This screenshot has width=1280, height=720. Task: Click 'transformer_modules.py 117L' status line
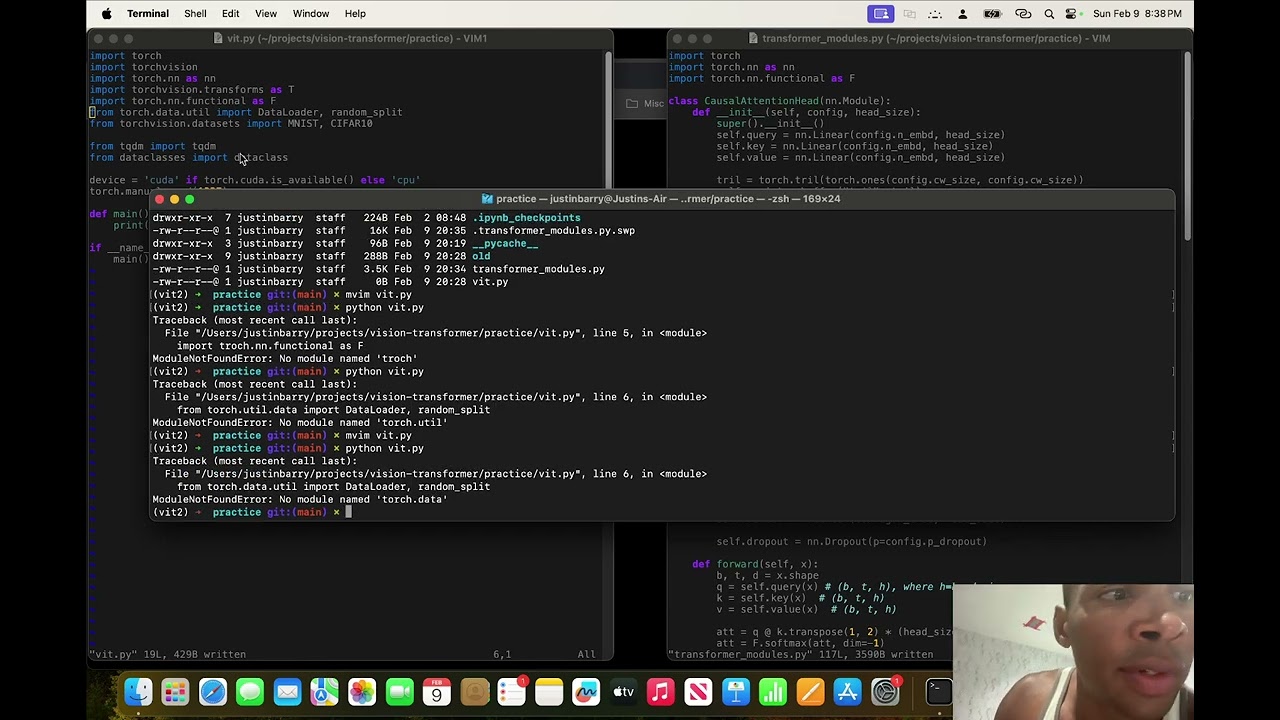pyautogui.click(x=800, y=655)
